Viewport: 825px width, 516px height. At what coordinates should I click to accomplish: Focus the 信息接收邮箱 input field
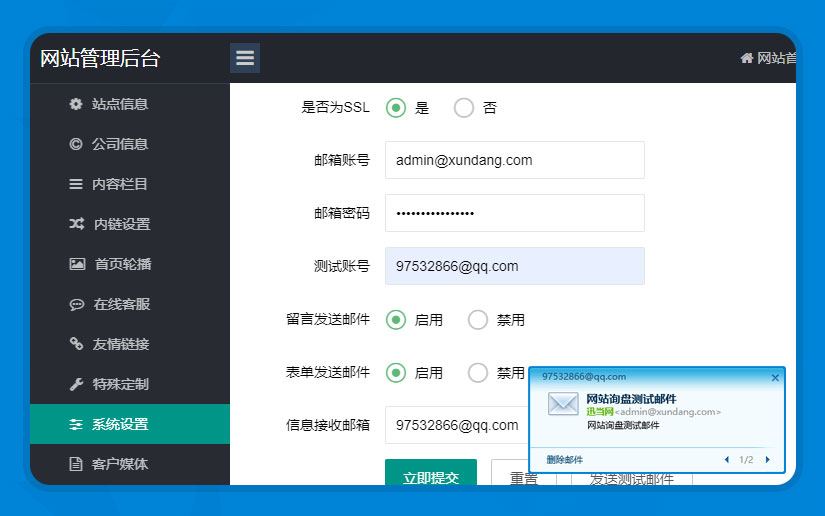[x=457, y=425]
